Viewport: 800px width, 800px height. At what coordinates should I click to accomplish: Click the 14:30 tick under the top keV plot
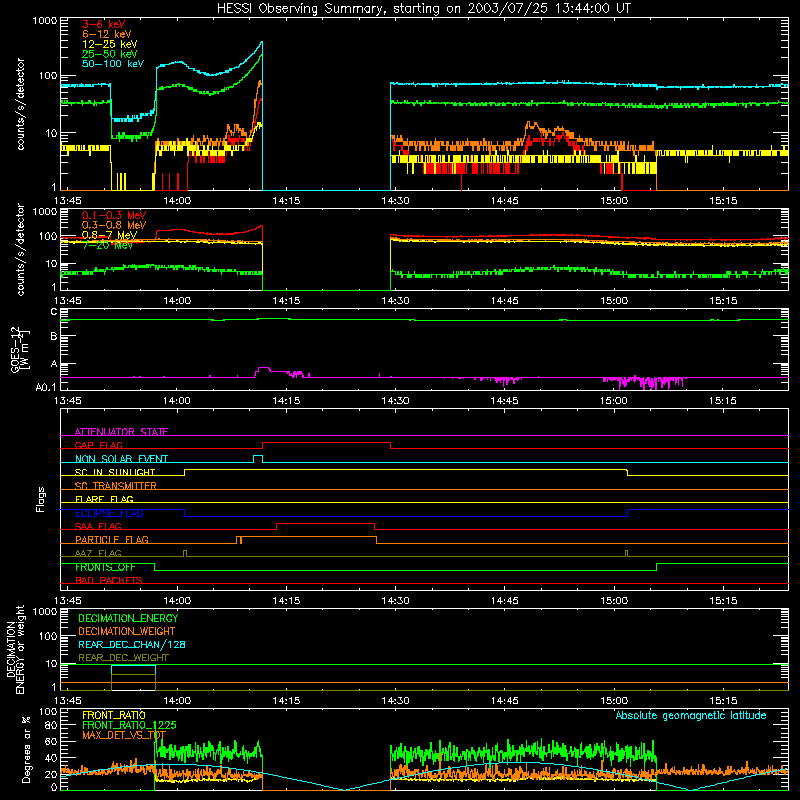tap(395, 201)
